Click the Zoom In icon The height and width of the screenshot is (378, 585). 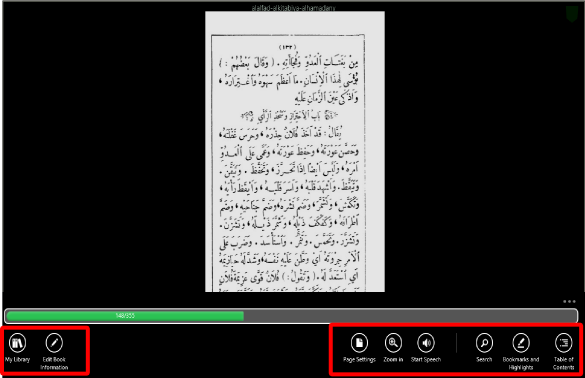click(393, 343)
